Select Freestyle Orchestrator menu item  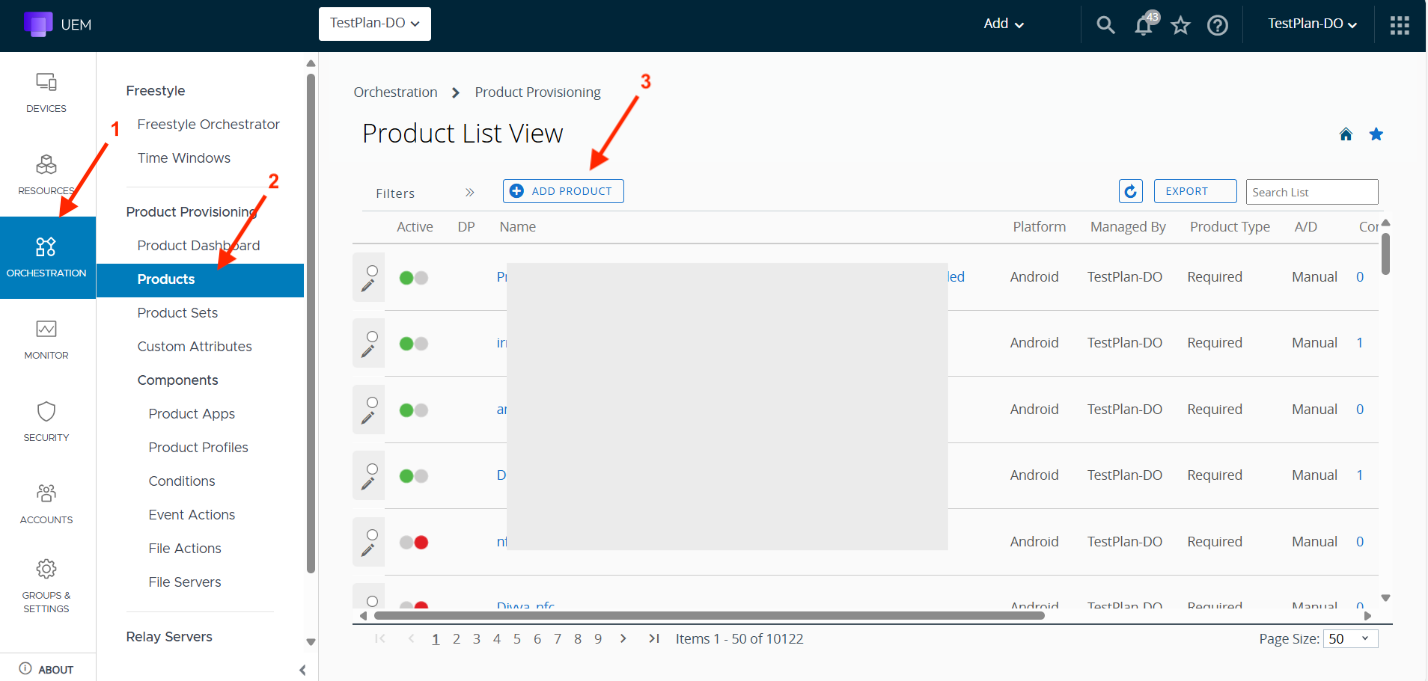point(208,124)
